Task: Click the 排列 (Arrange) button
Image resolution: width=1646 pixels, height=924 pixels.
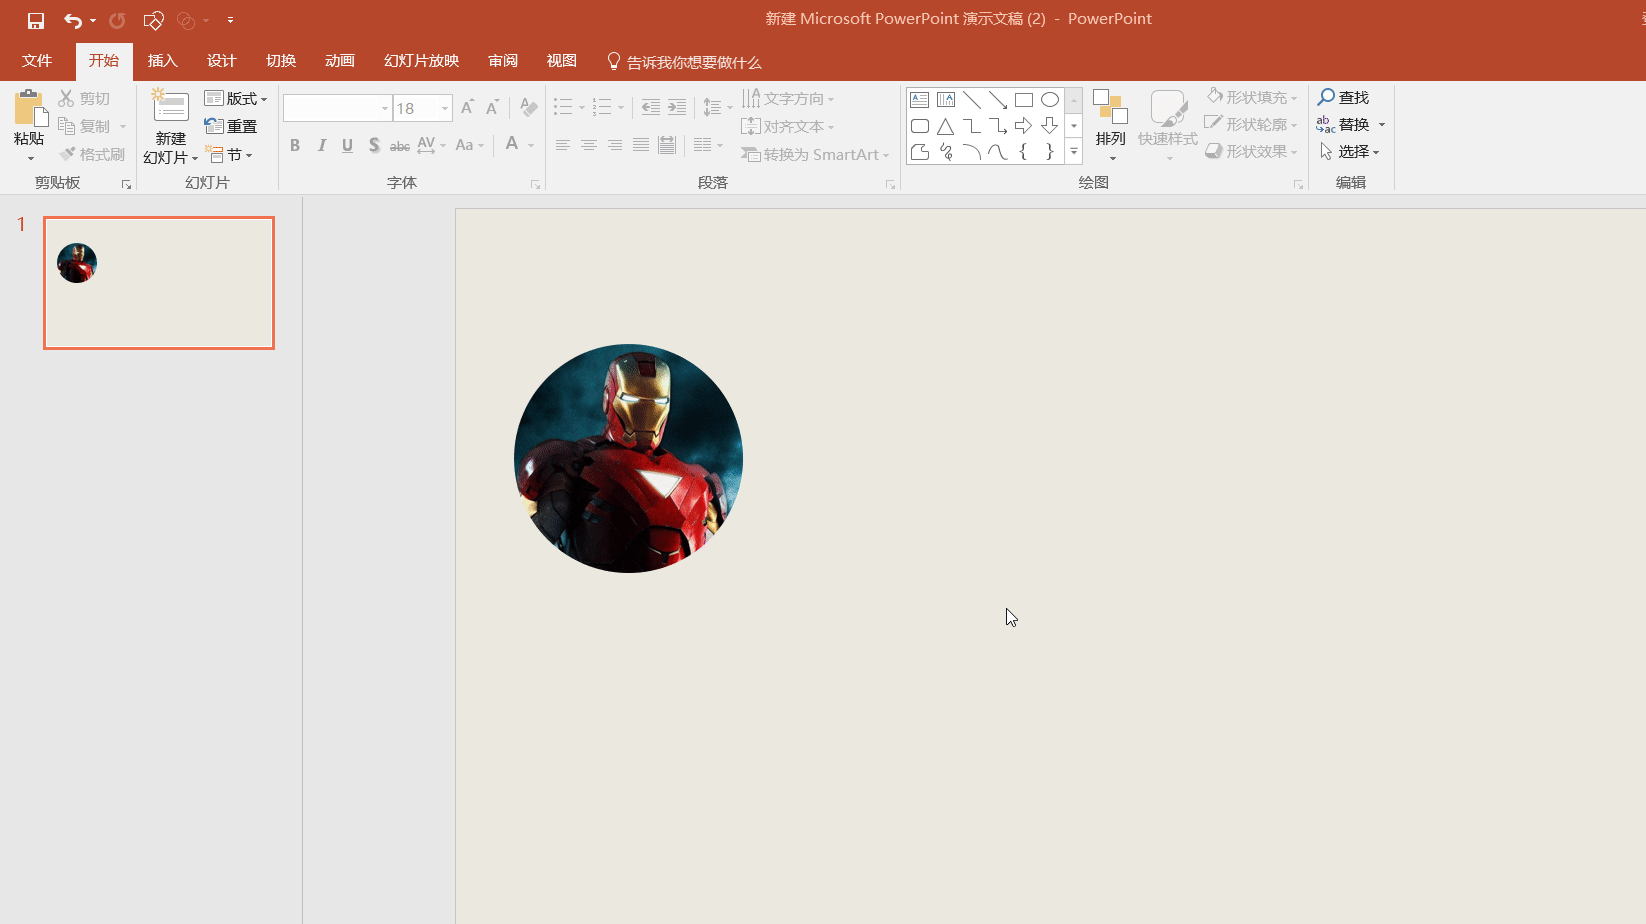Action: pos(1111,125)
